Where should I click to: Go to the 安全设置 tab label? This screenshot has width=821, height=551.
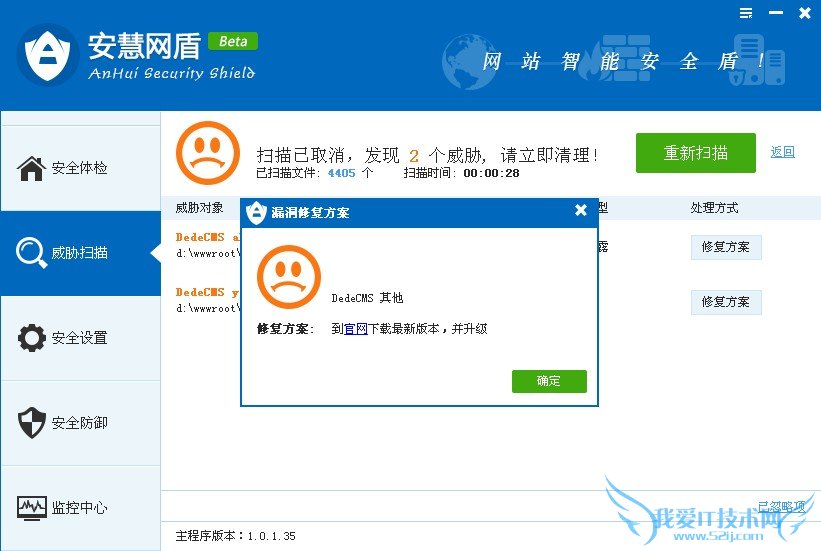pos(80,338)
